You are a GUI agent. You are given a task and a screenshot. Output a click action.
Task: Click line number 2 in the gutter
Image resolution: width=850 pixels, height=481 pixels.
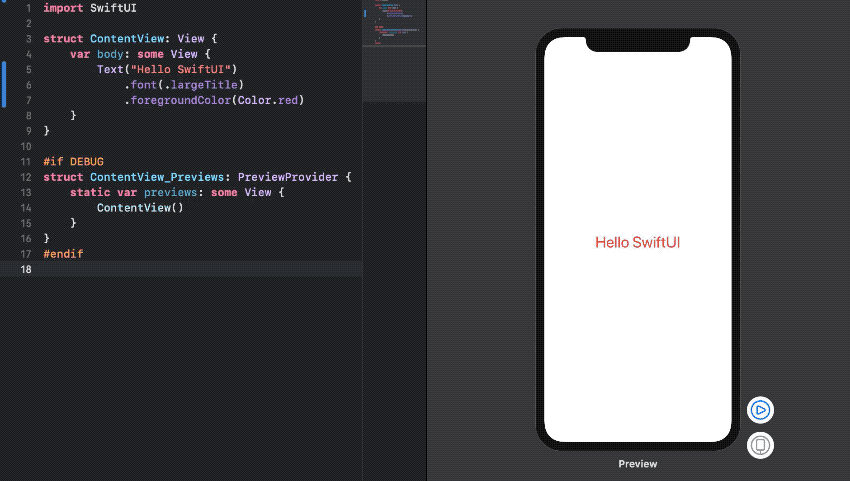coord(28,23)
